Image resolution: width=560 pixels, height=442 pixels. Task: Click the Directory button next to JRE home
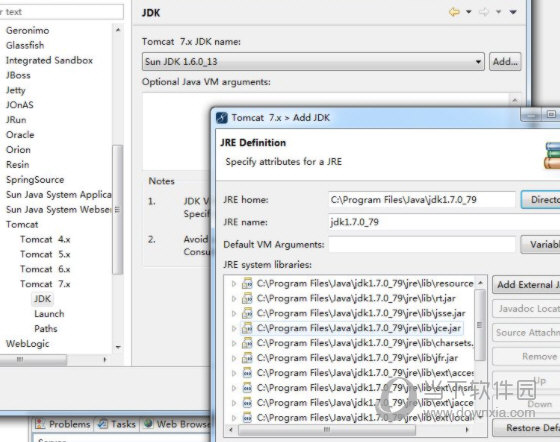[x=540, y=200]
